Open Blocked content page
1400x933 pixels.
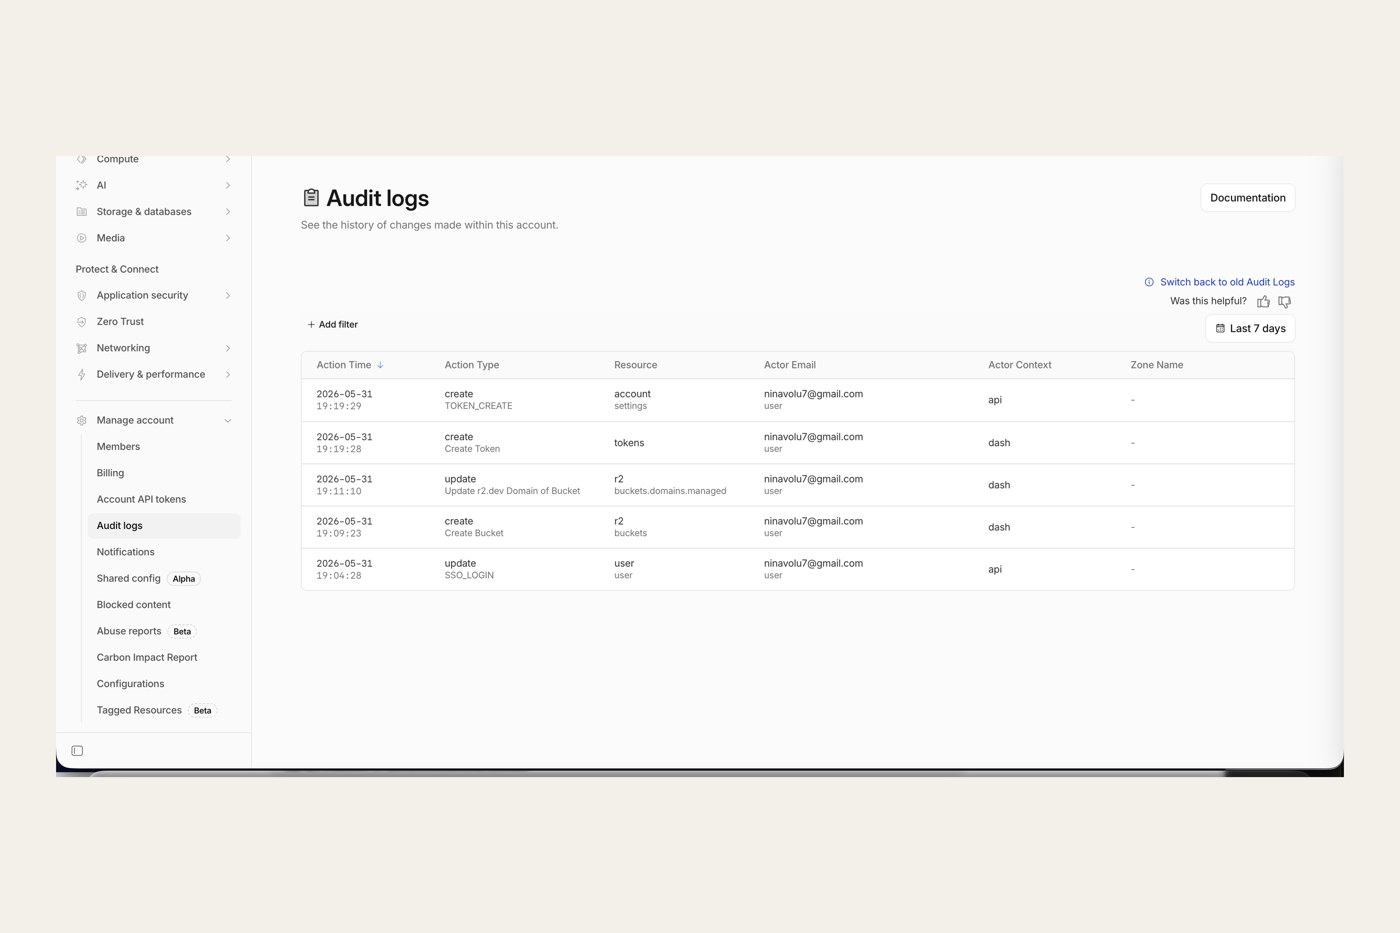(133, 605)
